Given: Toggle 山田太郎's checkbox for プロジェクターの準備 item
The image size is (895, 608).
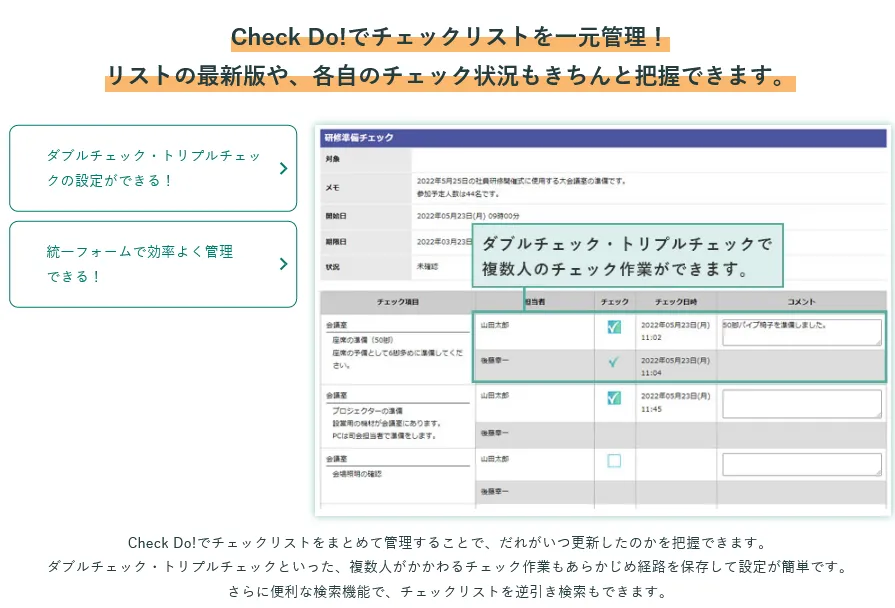Looking at the screenshot, I should click(614, 398).
